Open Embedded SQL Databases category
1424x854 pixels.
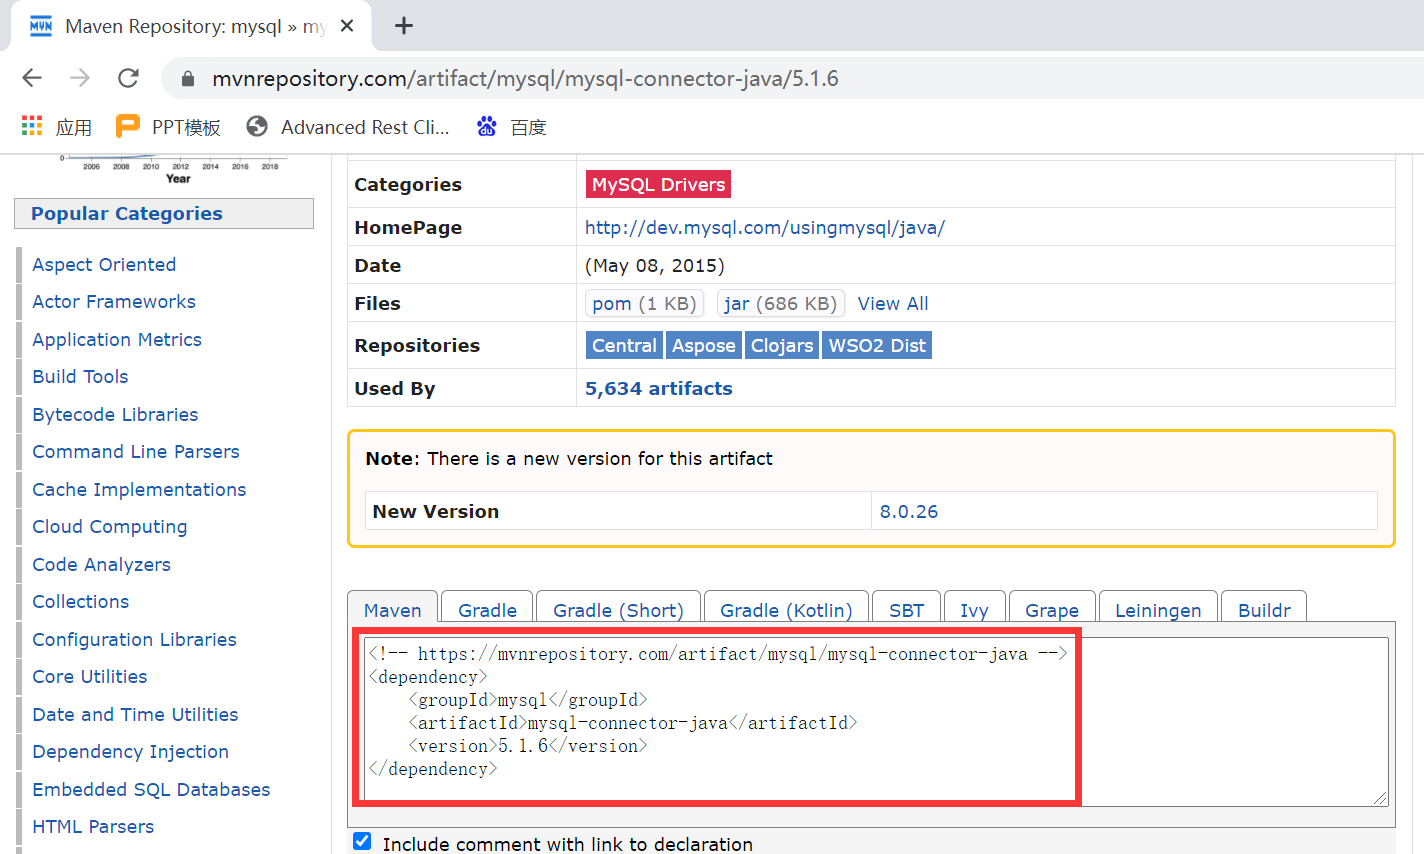[151, 789]
